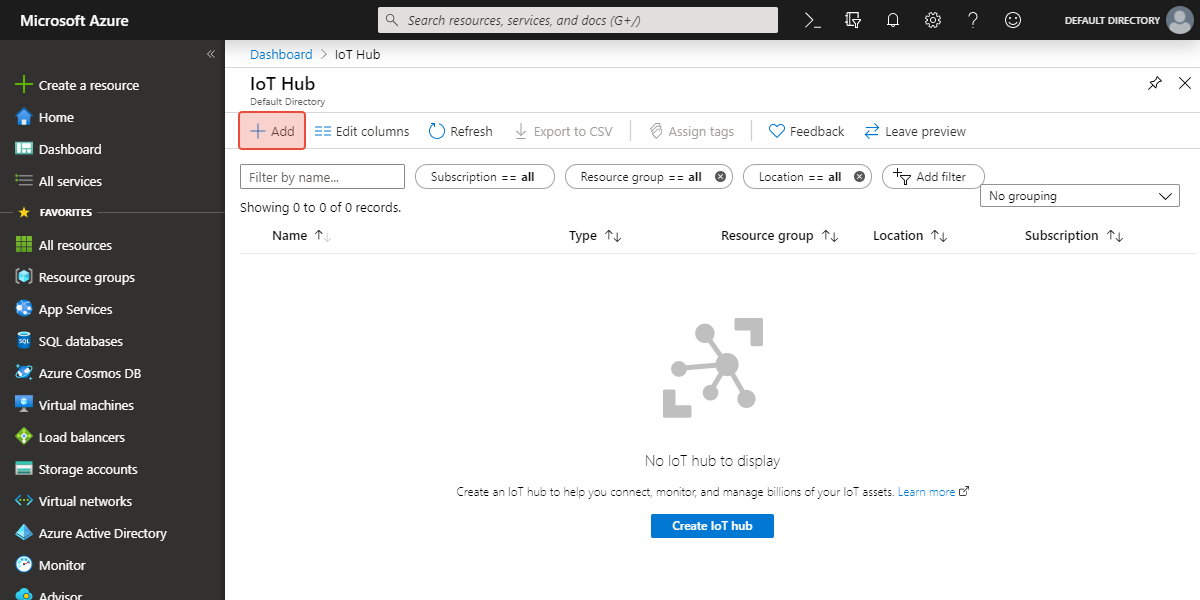The height and width of the screenshot is (600, 1200).
Task: Remove the Resource group filter
Action: 718,176
